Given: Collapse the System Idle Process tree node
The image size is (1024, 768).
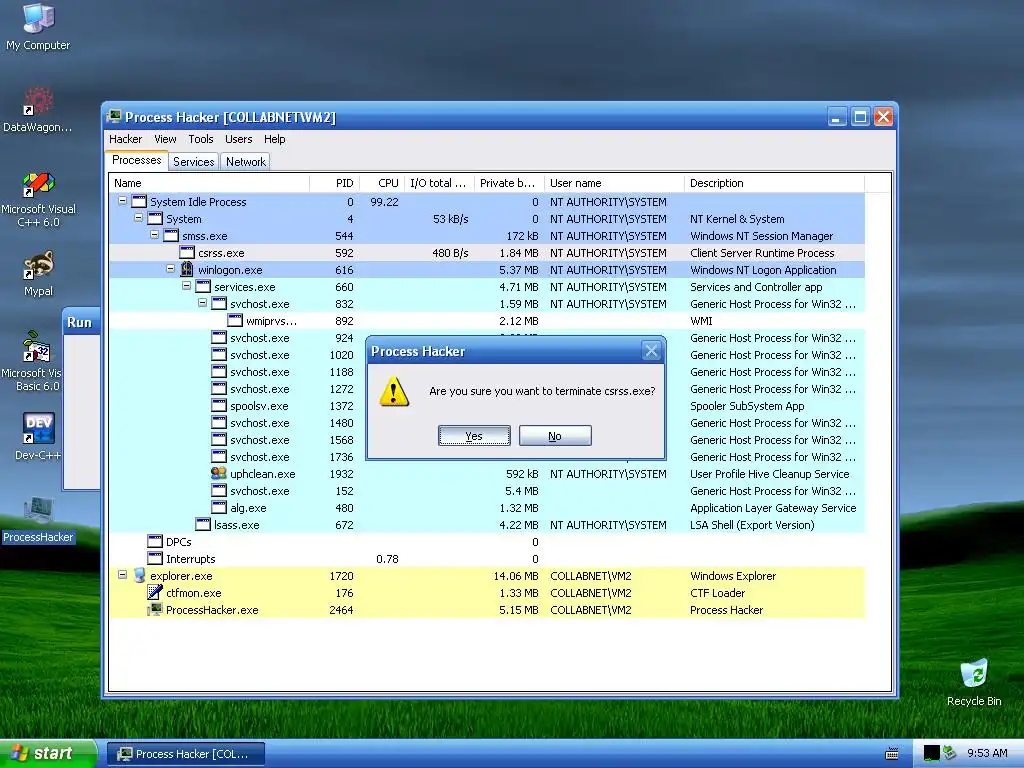Looking at the screenshot, I should pyautogui.click(x=122, y=201).
